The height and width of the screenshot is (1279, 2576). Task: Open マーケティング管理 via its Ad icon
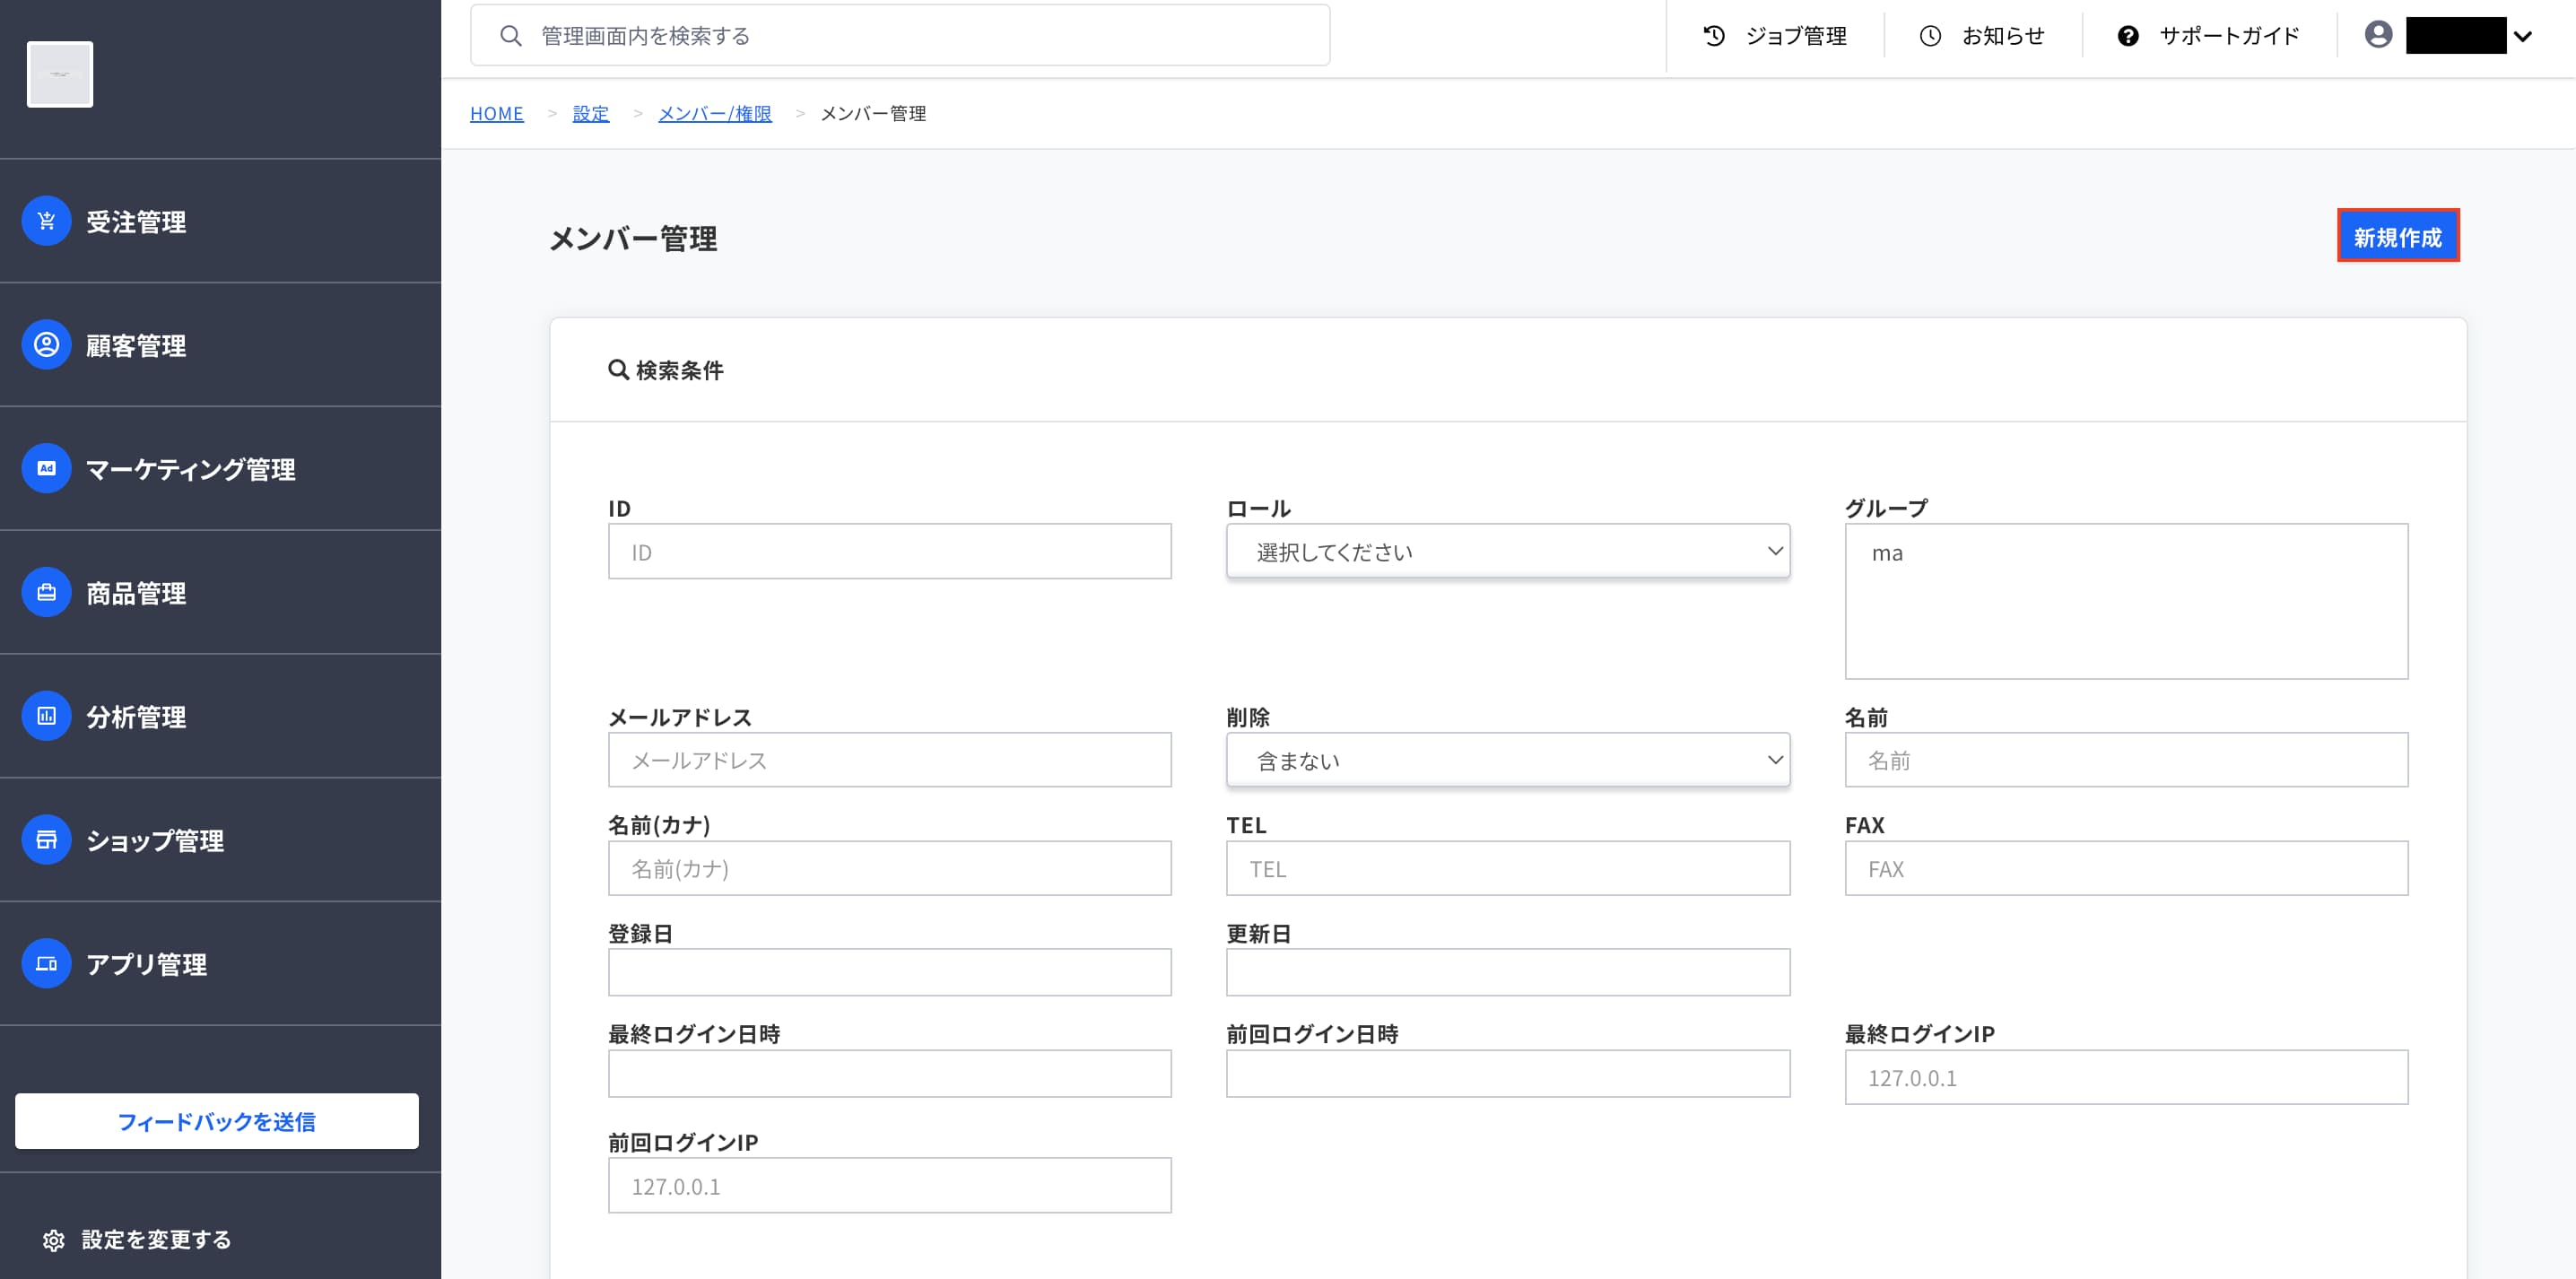[45, 467]
